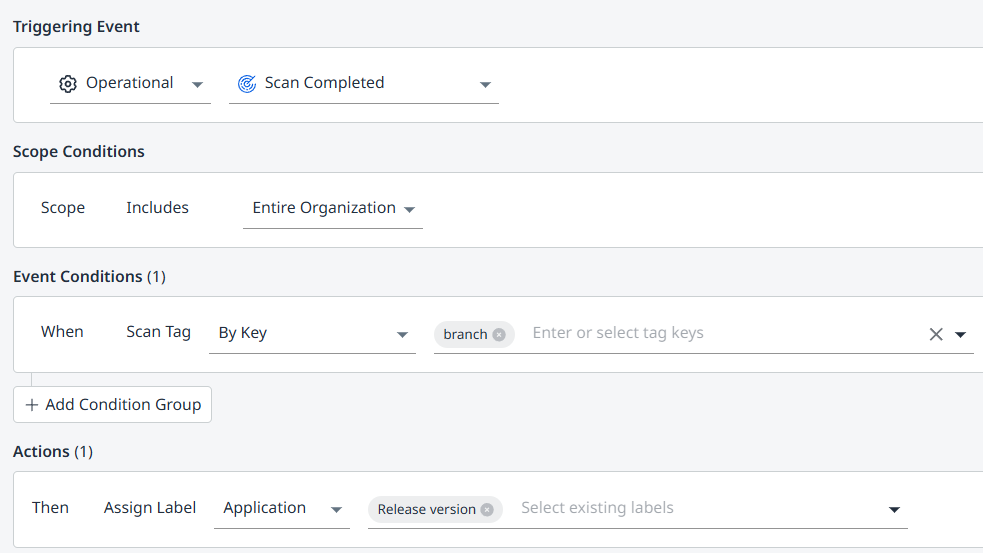The image size is (983, 553).
Task: Click the Scan Tag condition label
Action: pyautogui.click(x=158, y=332)
